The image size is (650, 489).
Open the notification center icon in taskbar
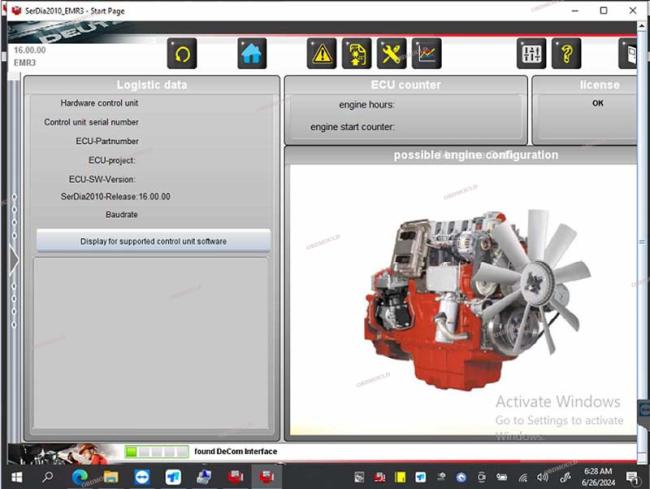[x=632, y=477]
